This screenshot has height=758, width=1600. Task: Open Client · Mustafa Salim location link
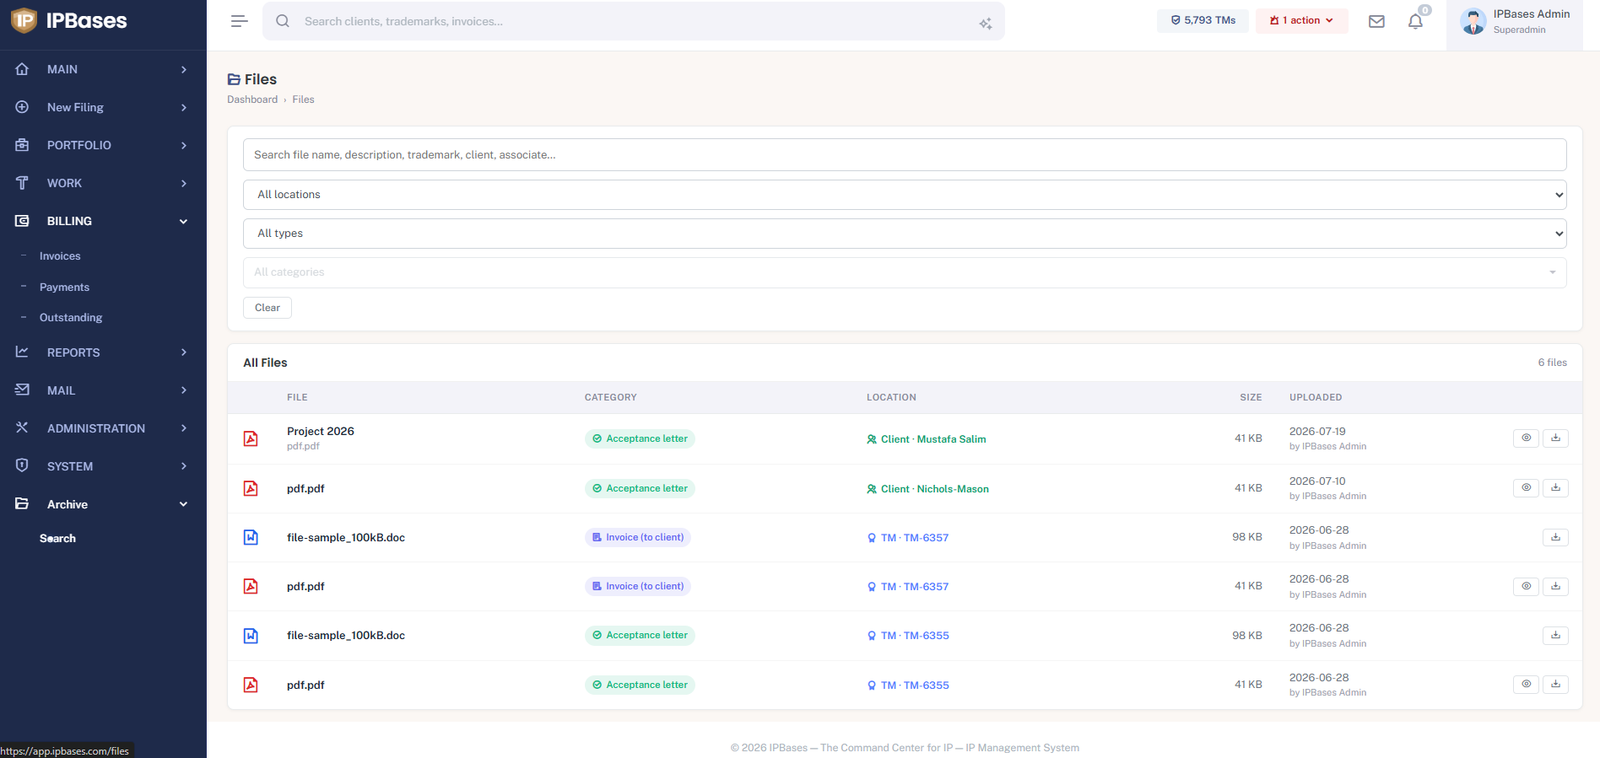926,439
